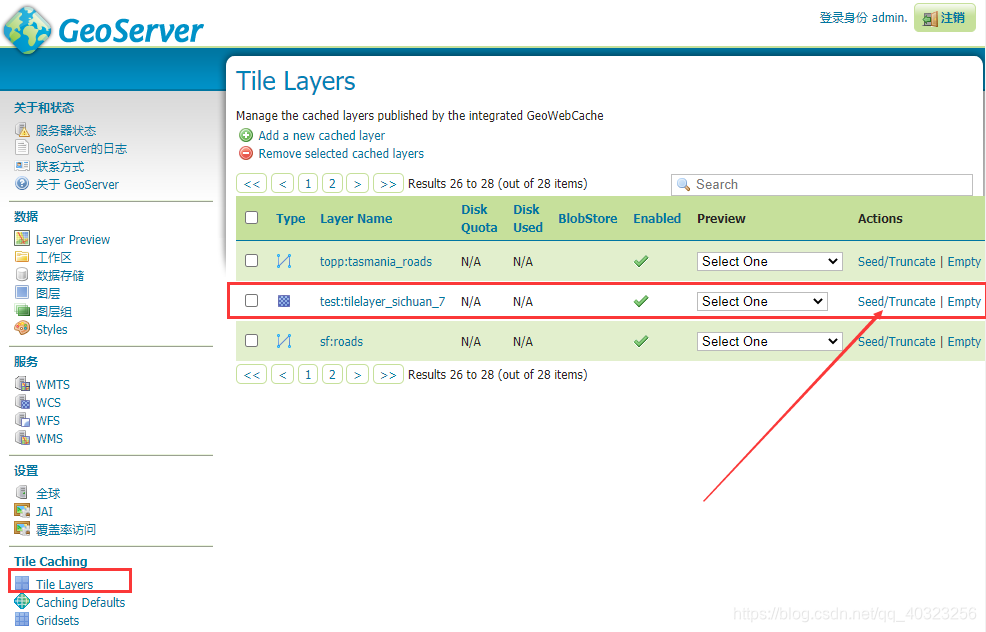Viewport: 986px width, 632px height.
Task: Click the Caching Defaults globe icon
Action: pos(22,602)
